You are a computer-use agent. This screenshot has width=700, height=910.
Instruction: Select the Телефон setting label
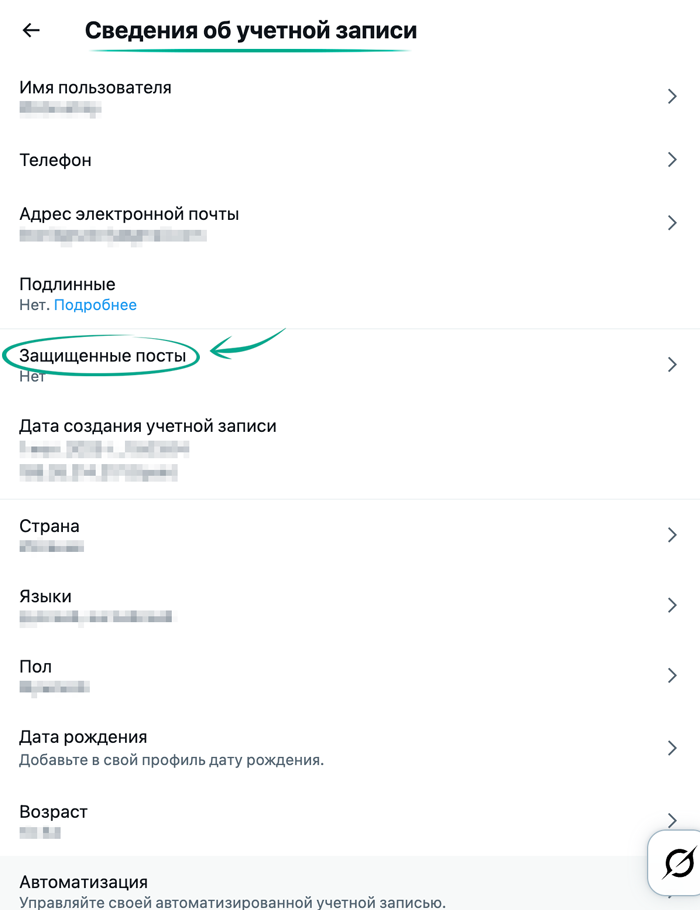pyautogui.click(x=55, y=160)
